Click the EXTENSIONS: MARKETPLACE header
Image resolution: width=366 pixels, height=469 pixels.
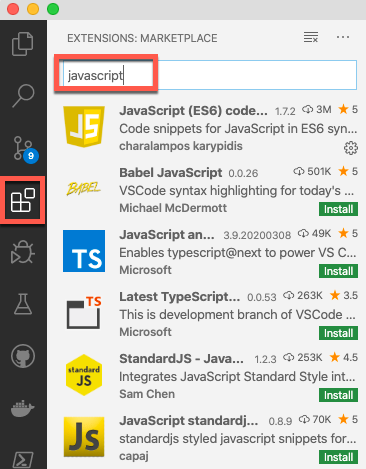click(x=142, y=38)
